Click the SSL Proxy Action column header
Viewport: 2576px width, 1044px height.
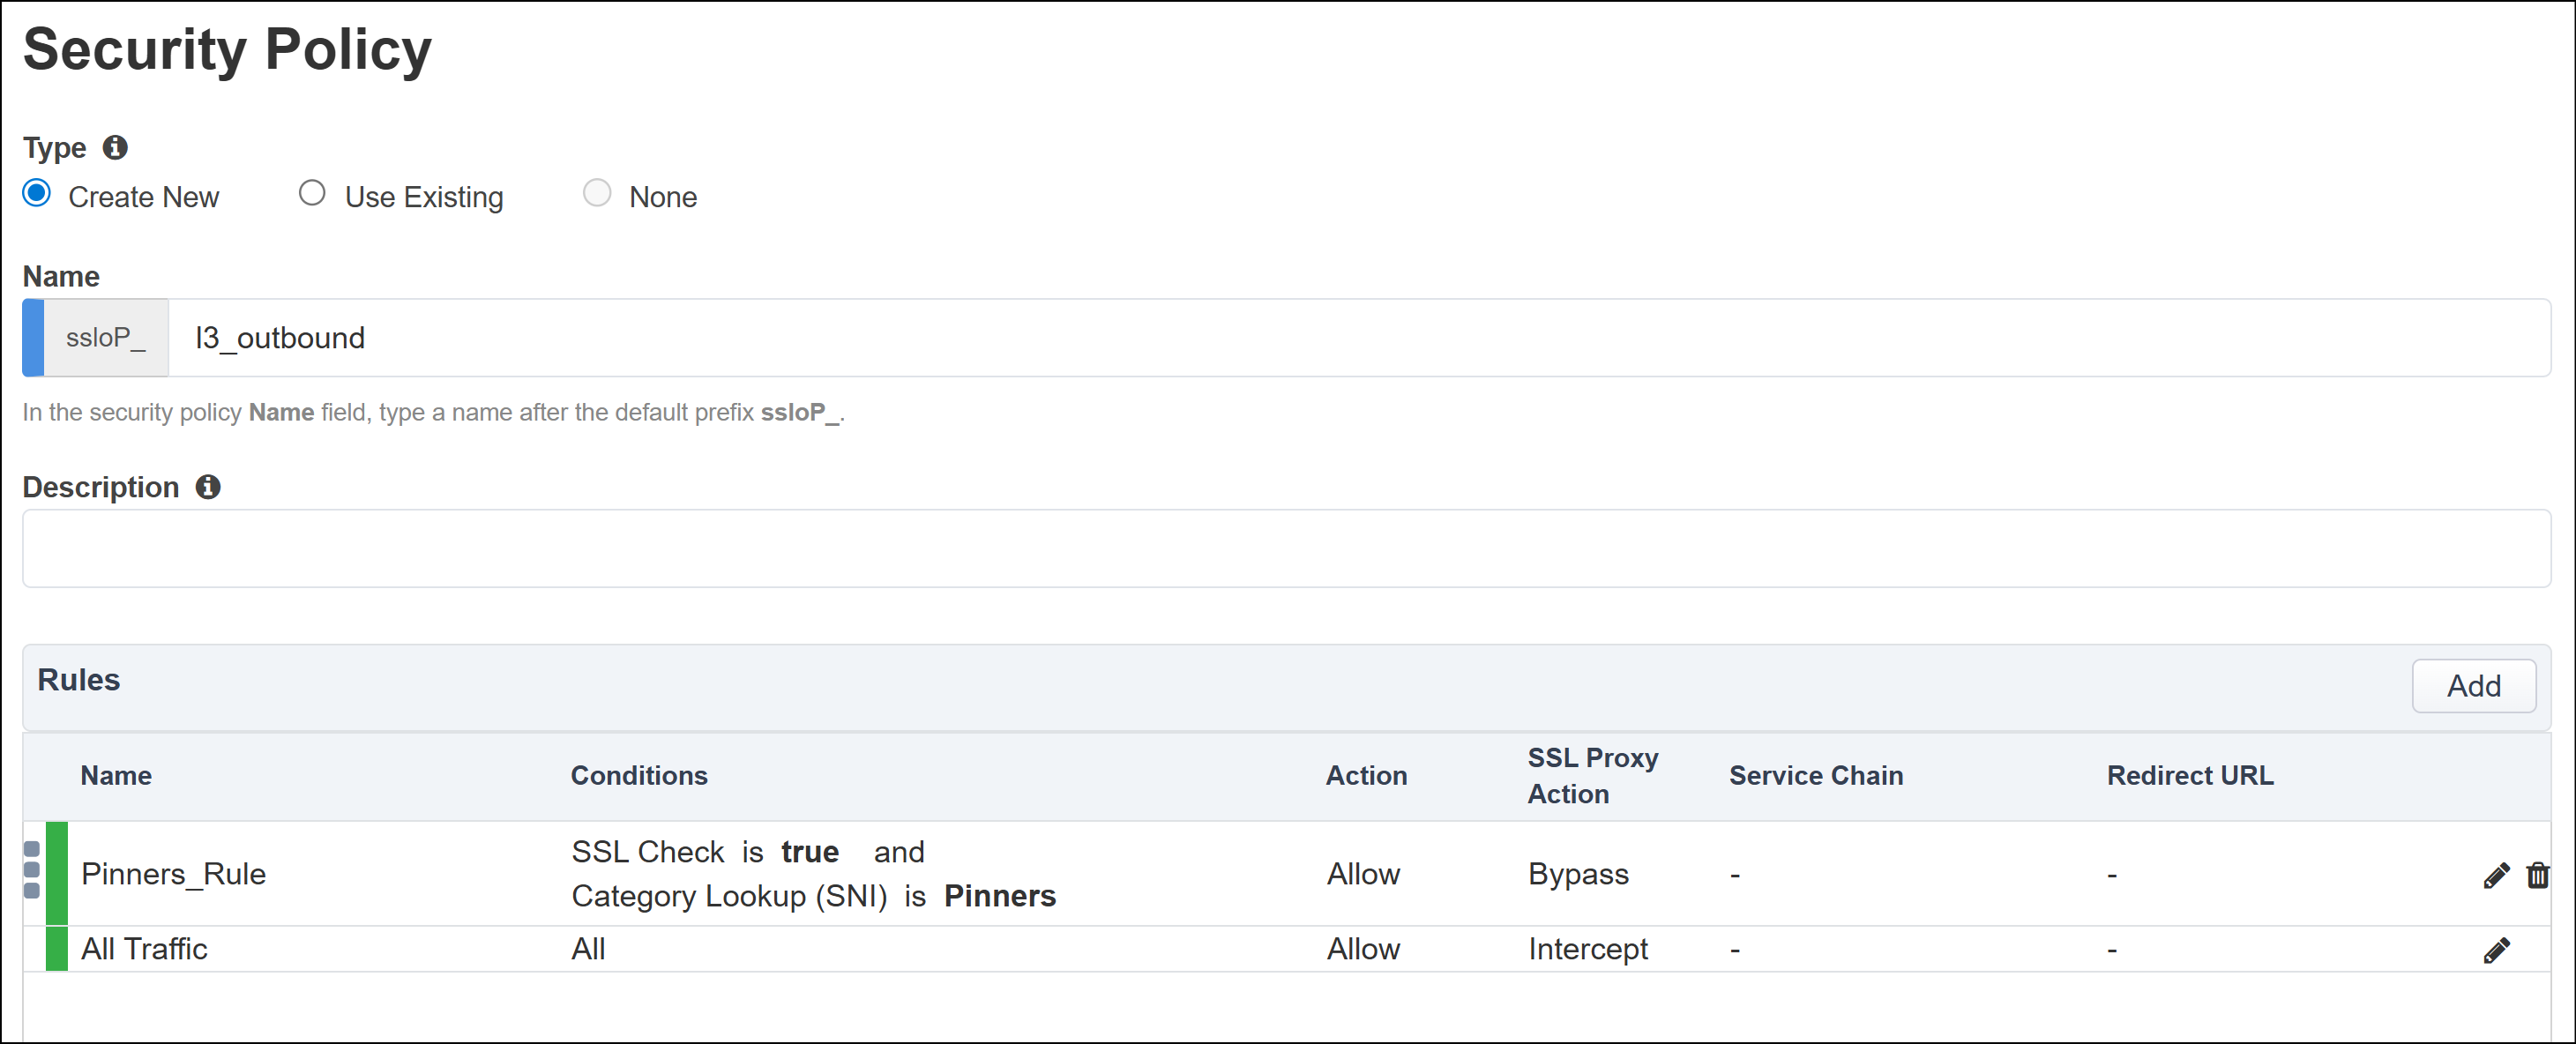[x=1592, y=775]
